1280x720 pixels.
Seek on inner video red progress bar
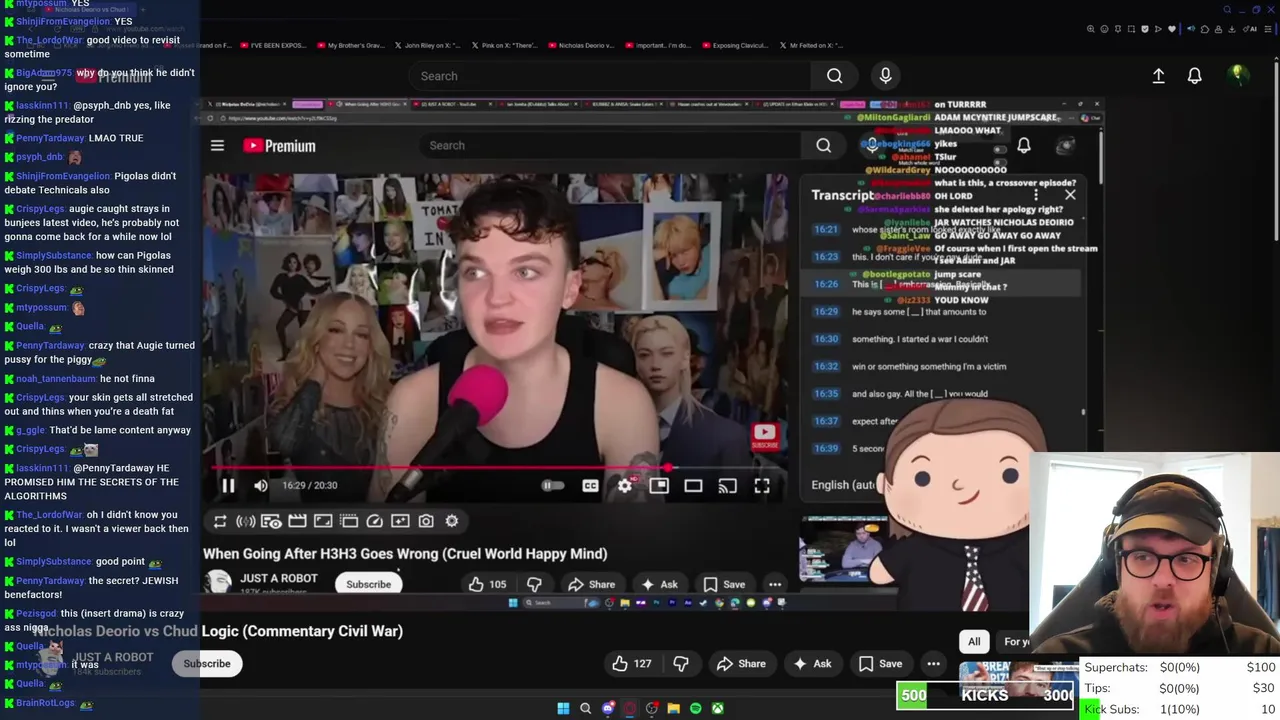(x=496, y=468)
